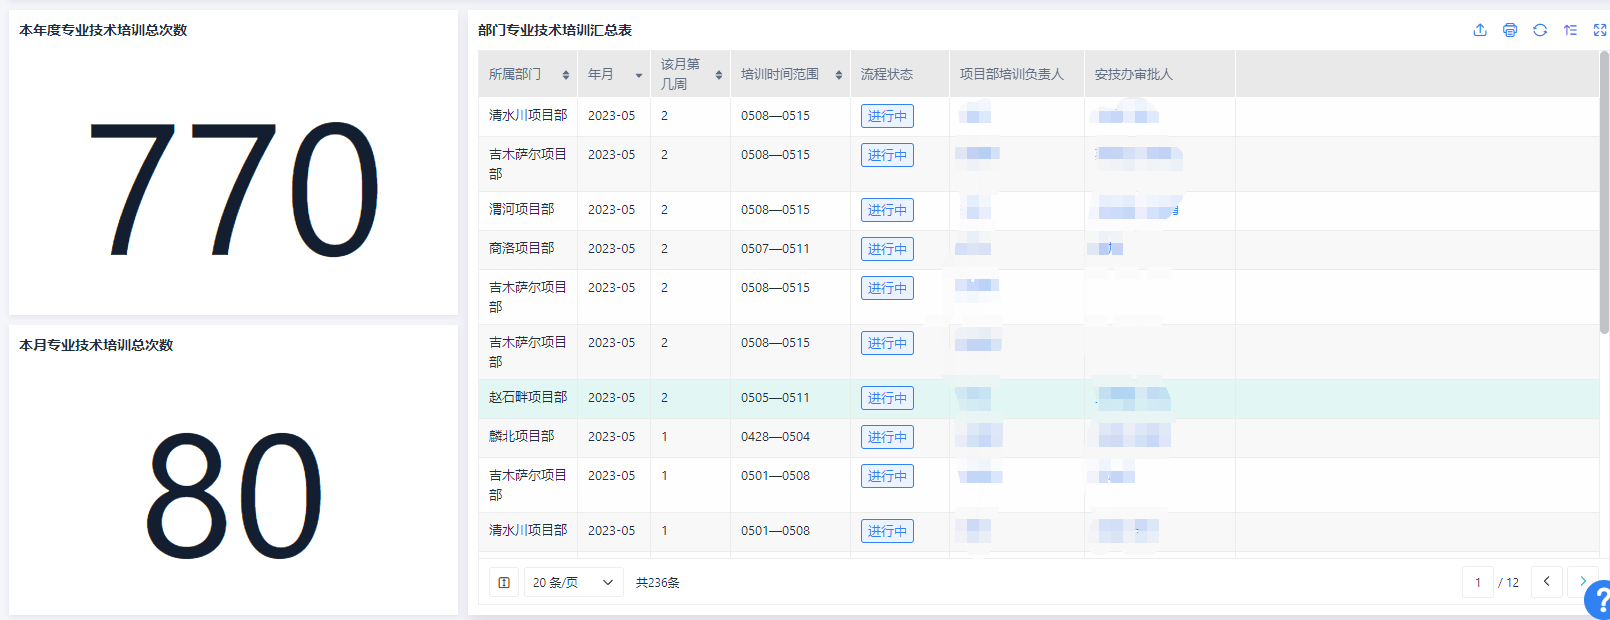Click the row-height list icon in the toolbar
The image size is (1610, 620).
click(1570, 30)
